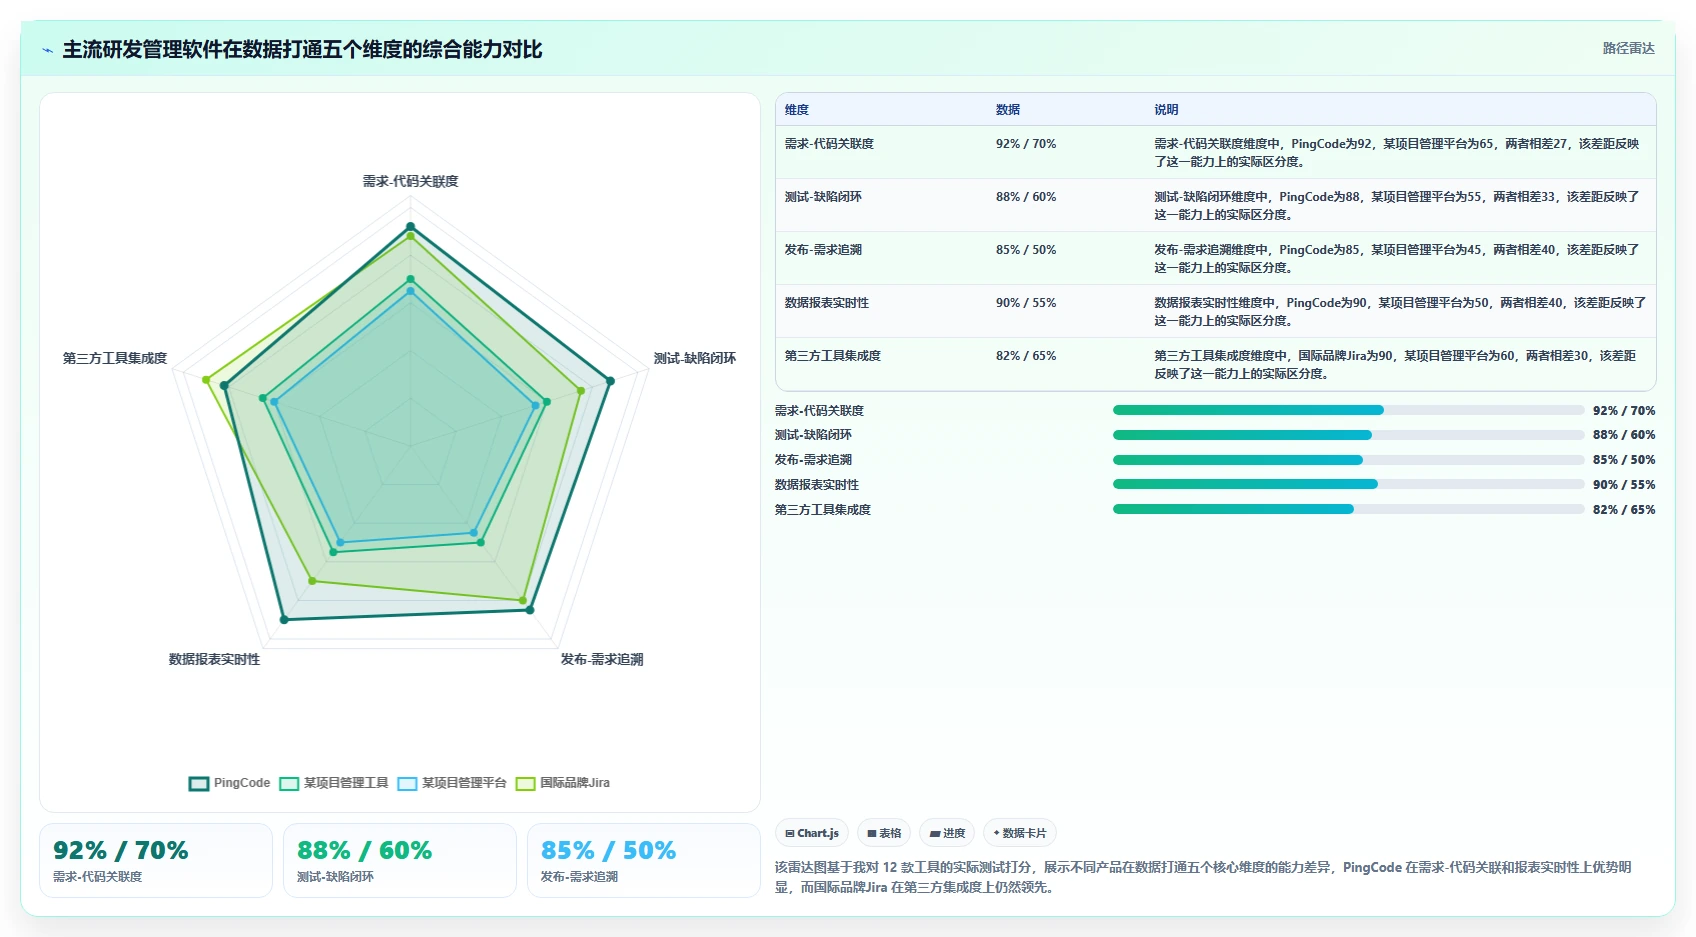1696x937 pixels.
Task: Click radar axis label 需求-代码关联度
Action: coord(410,181)
